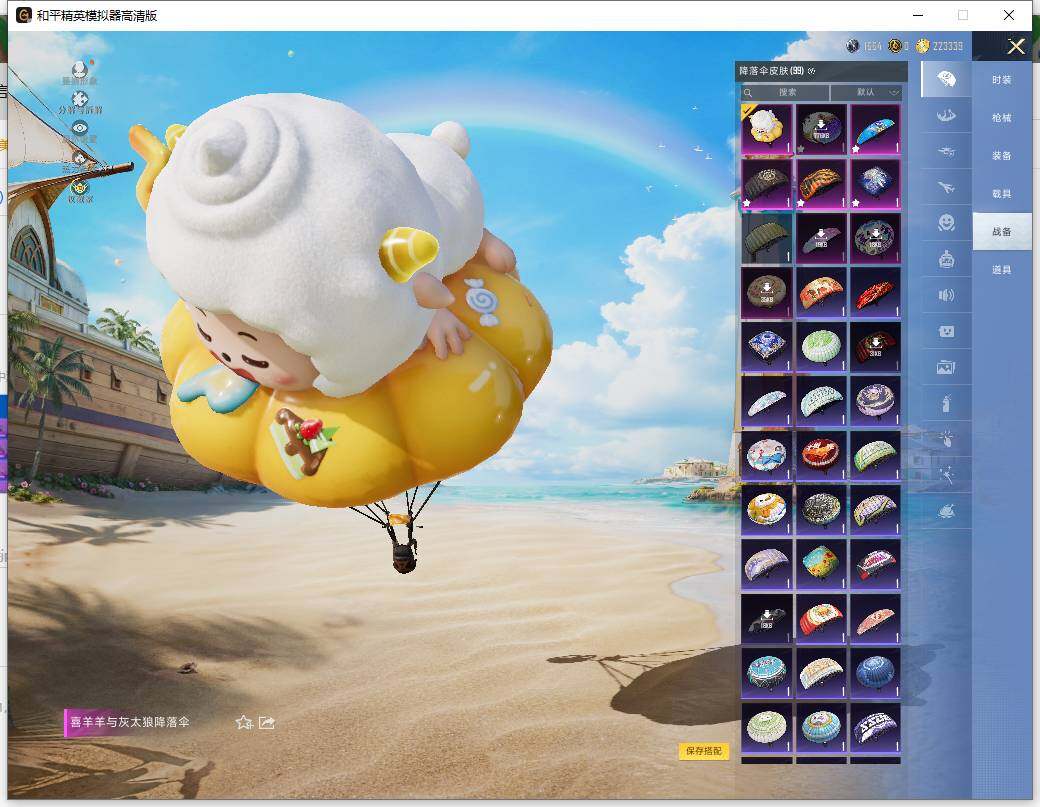Open the smiley emote category icon
Image resolution: width=1040 pixels, height=807 pixels.
pyautogui.click(x=946, y=223)
